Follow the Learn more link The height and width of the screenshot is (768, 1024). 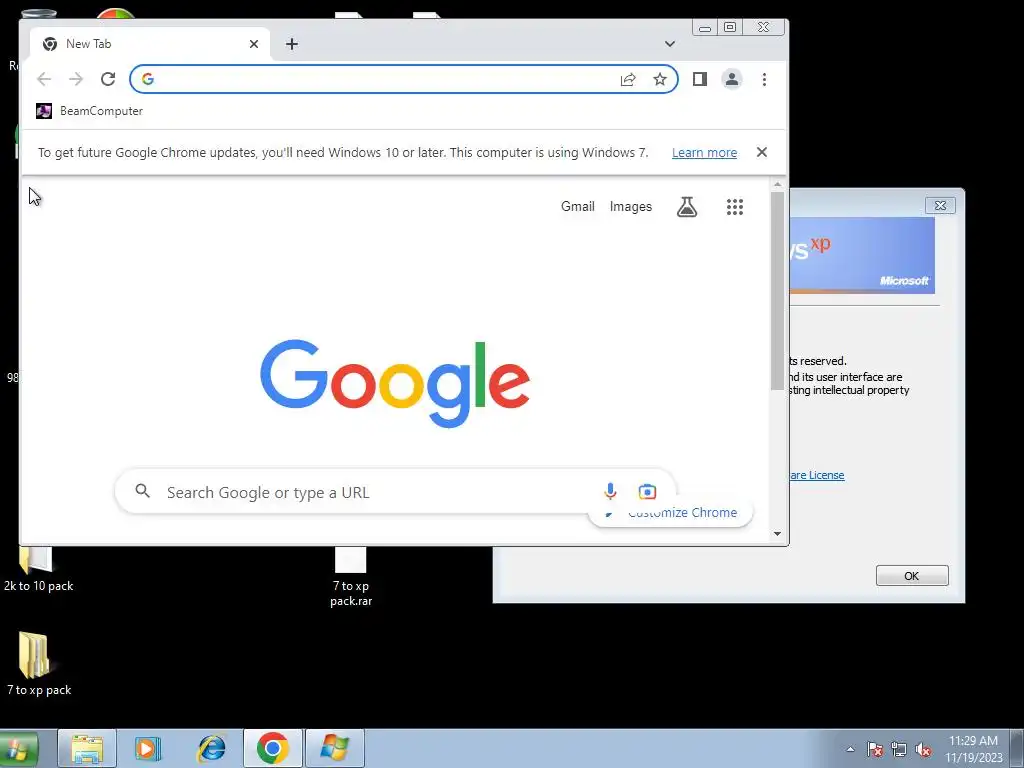point(704,153)
